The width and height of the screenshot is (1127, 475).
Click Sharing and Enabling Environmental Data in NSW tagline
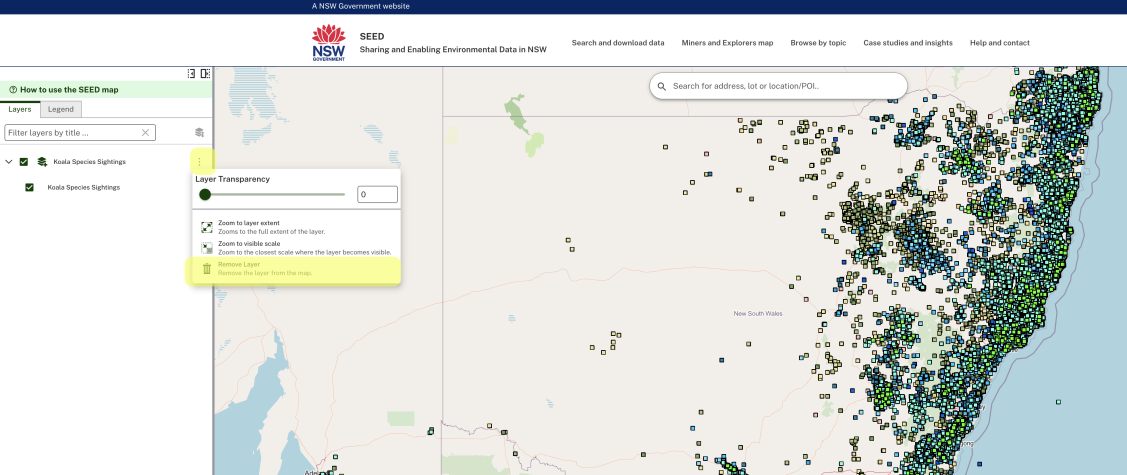(453, 50)
